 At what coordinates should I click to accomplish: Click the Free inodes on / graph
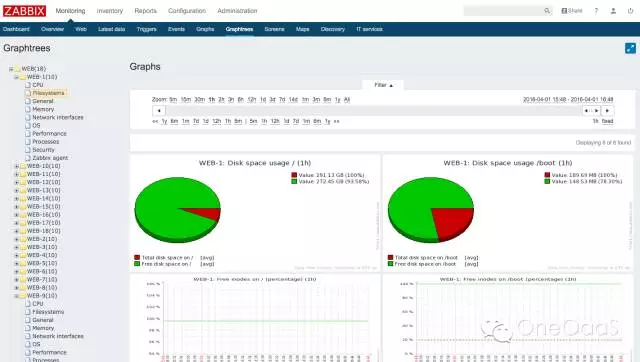tap(256, 318)
